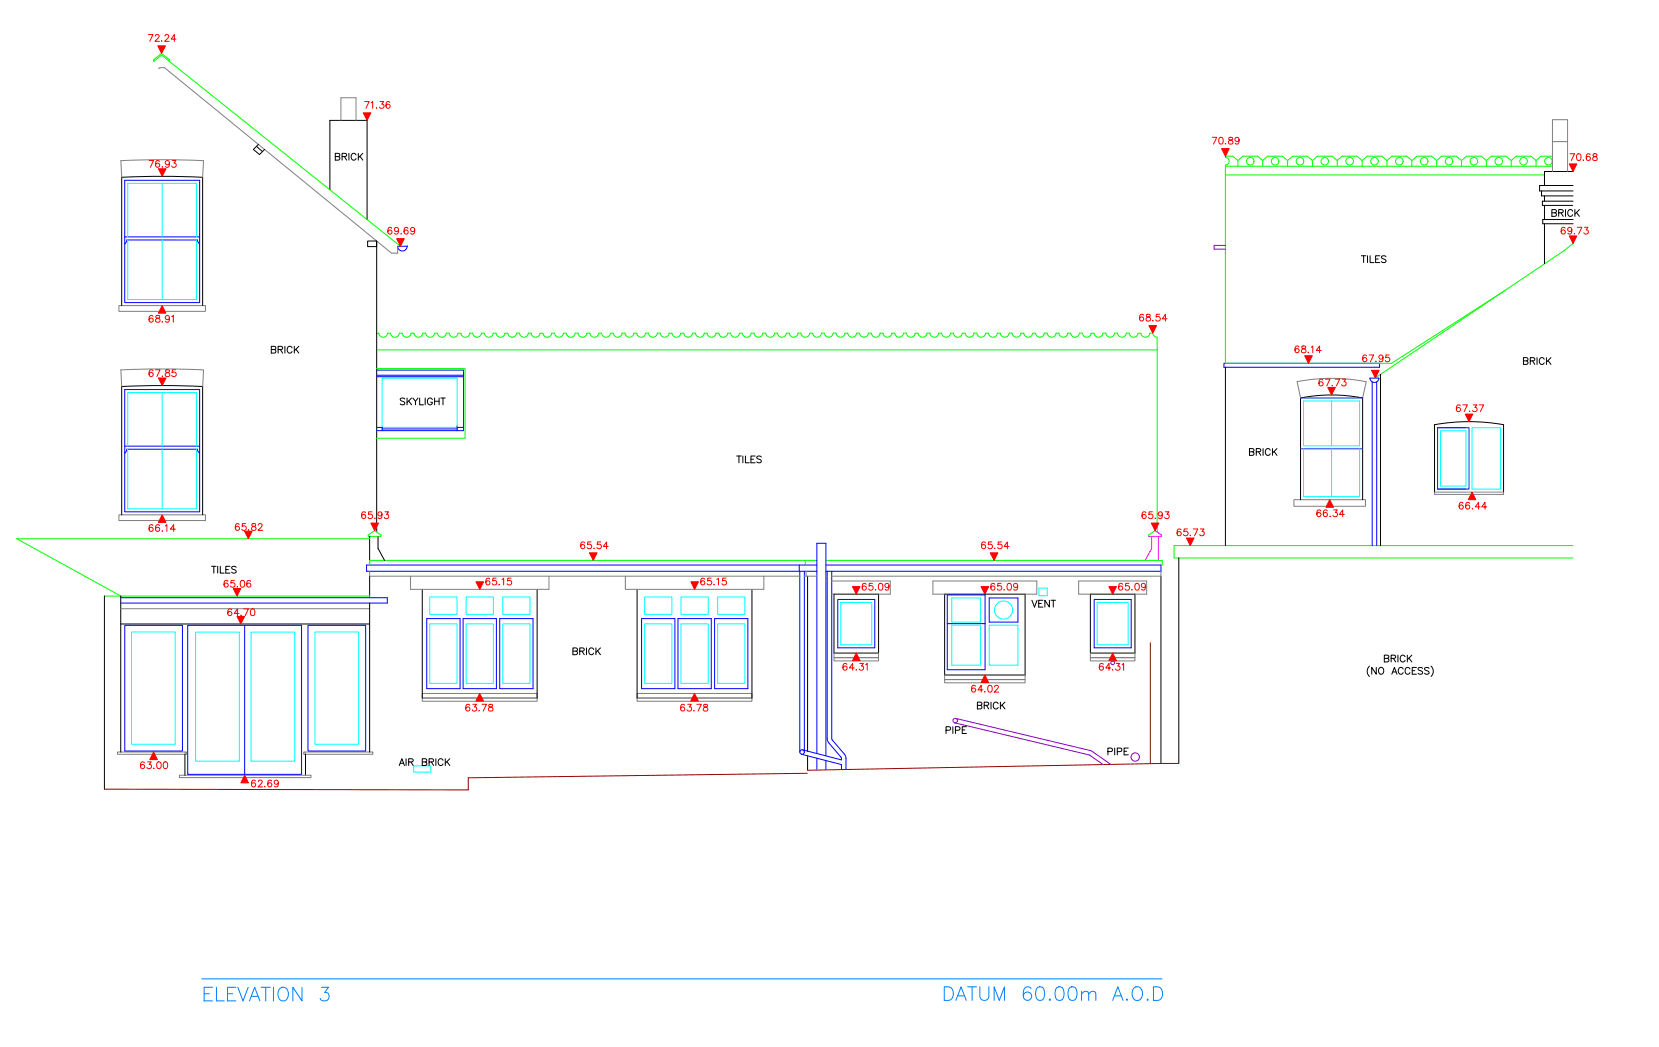Click the level value '69.73'
1659x1047 pixels.
(1575, 231)
